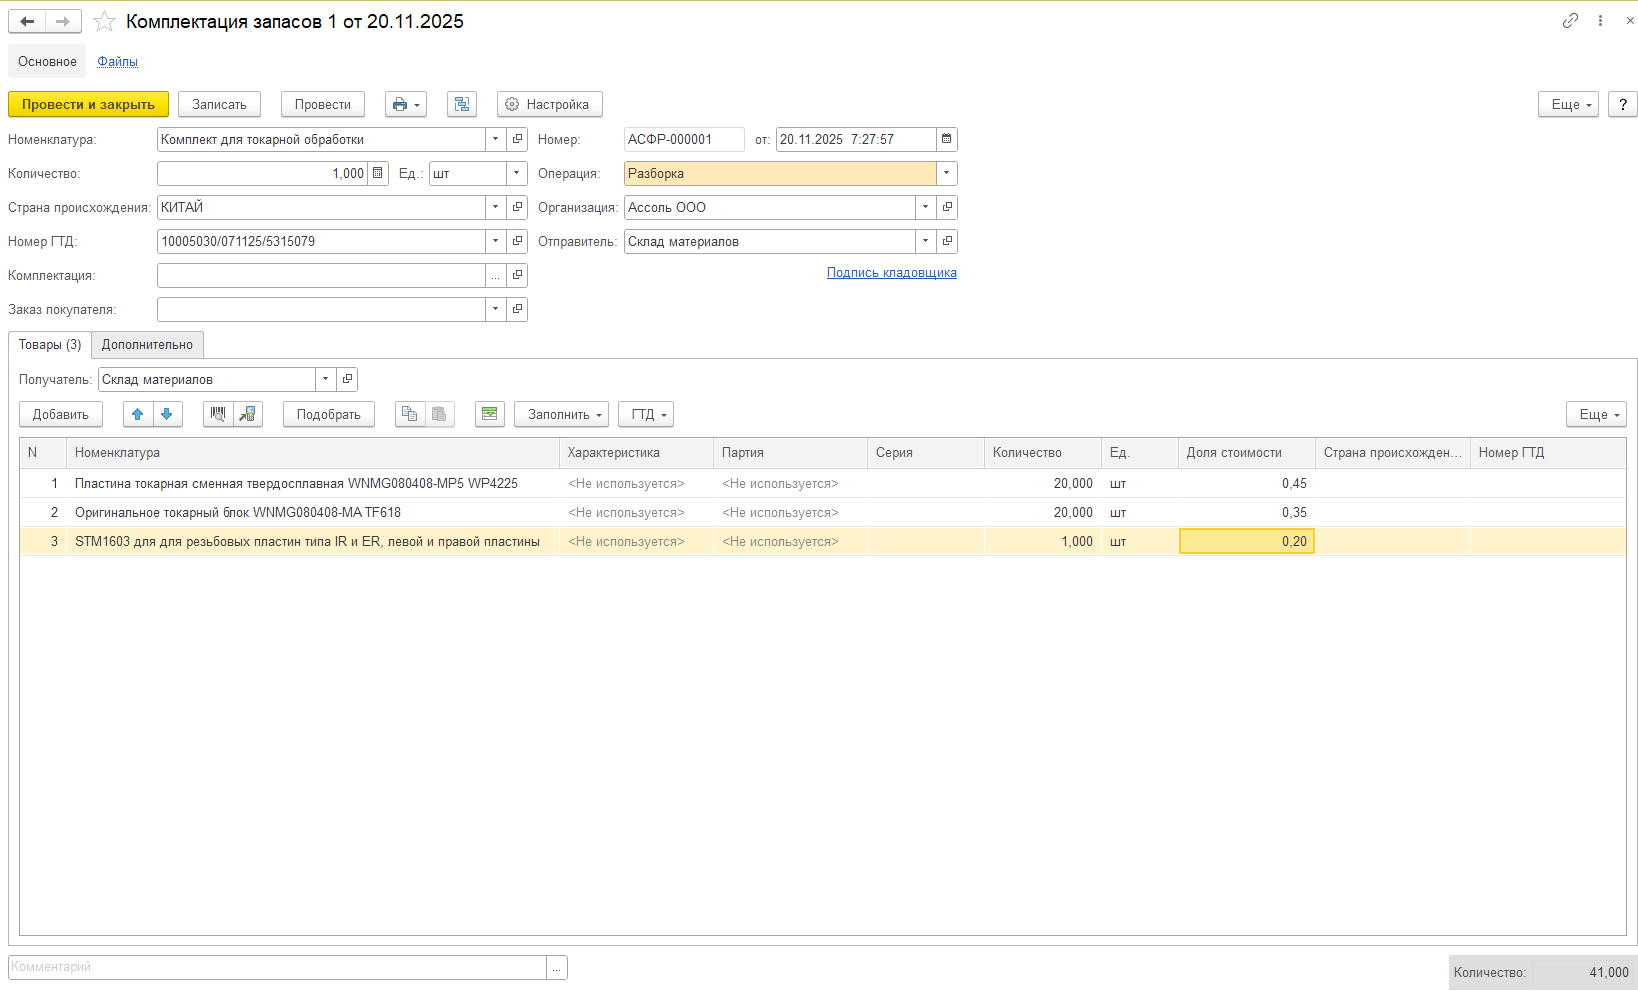The image size is (1638, 991).
Task: Expand the ГТД dropdown button
Action: pos(646,414)
